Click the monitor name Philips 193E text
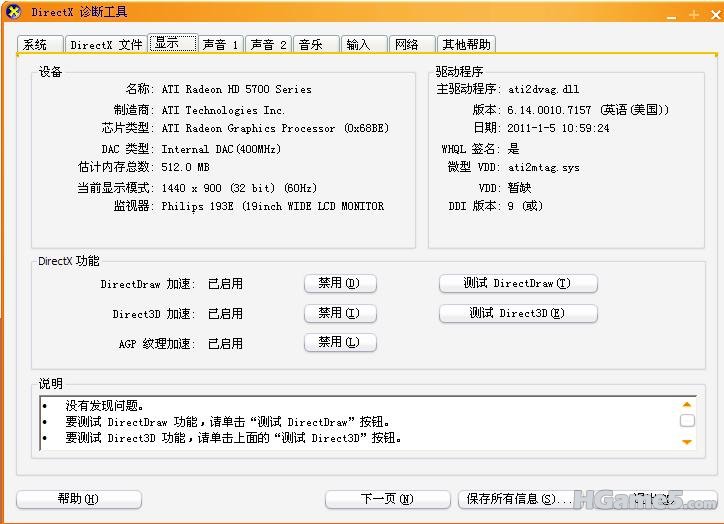 (272, 206)
